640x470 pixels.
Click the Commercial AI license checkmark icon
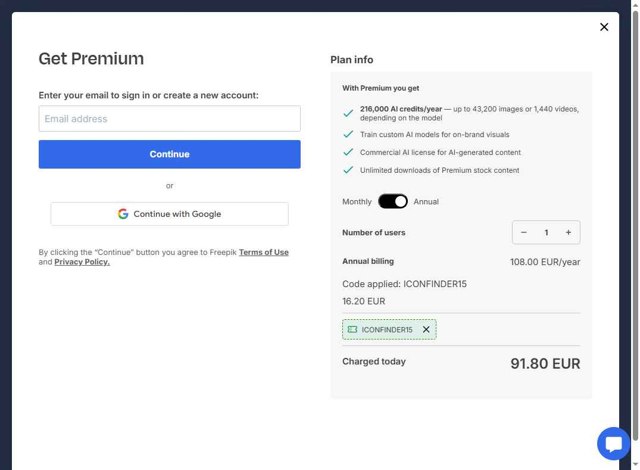click(x=348, y=152)
